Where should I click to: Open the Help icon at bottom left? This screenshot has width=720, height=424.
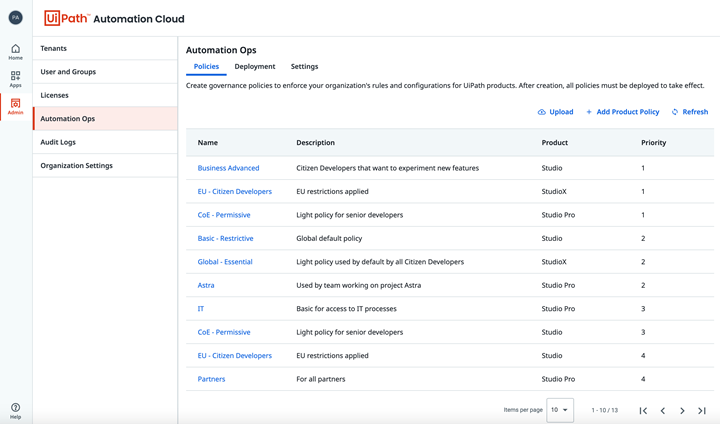click(x=15, y=410)
